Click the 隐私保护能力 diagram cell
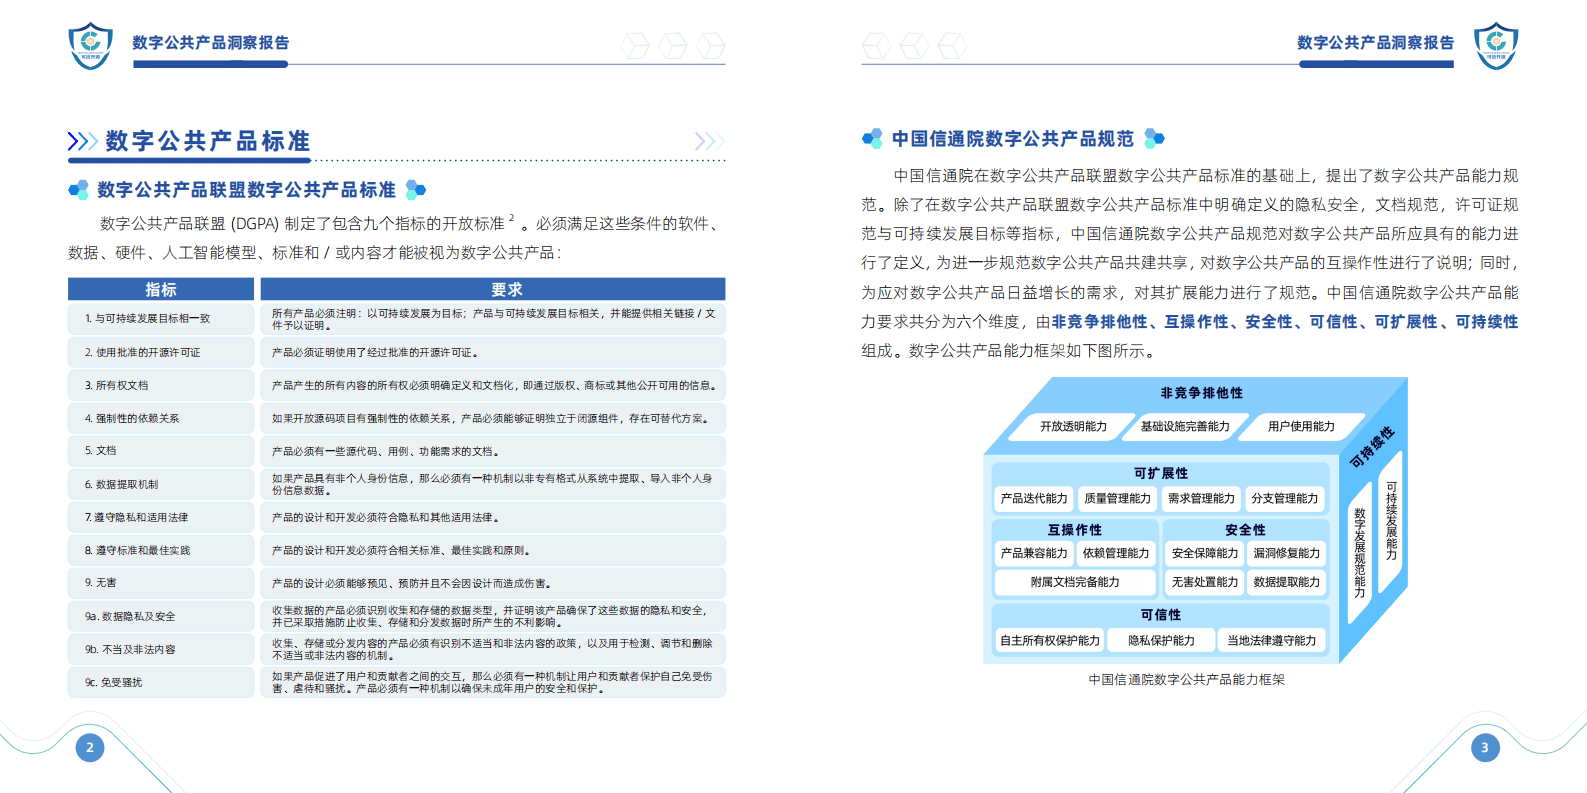1587x793 pixels. [x=1161, y=640]
